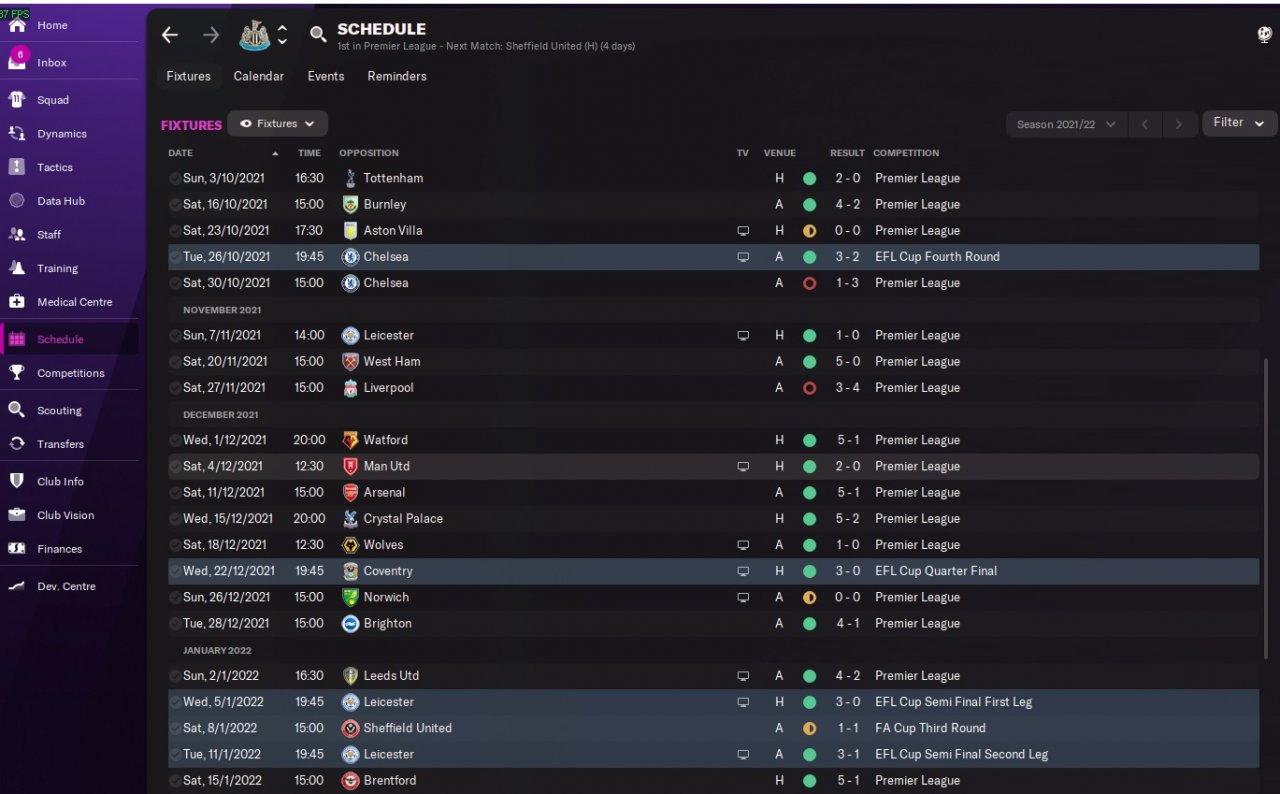Sort fixtures by Date column header
The width and height of the screenshot is (1280, 794).
pos(181,153)
